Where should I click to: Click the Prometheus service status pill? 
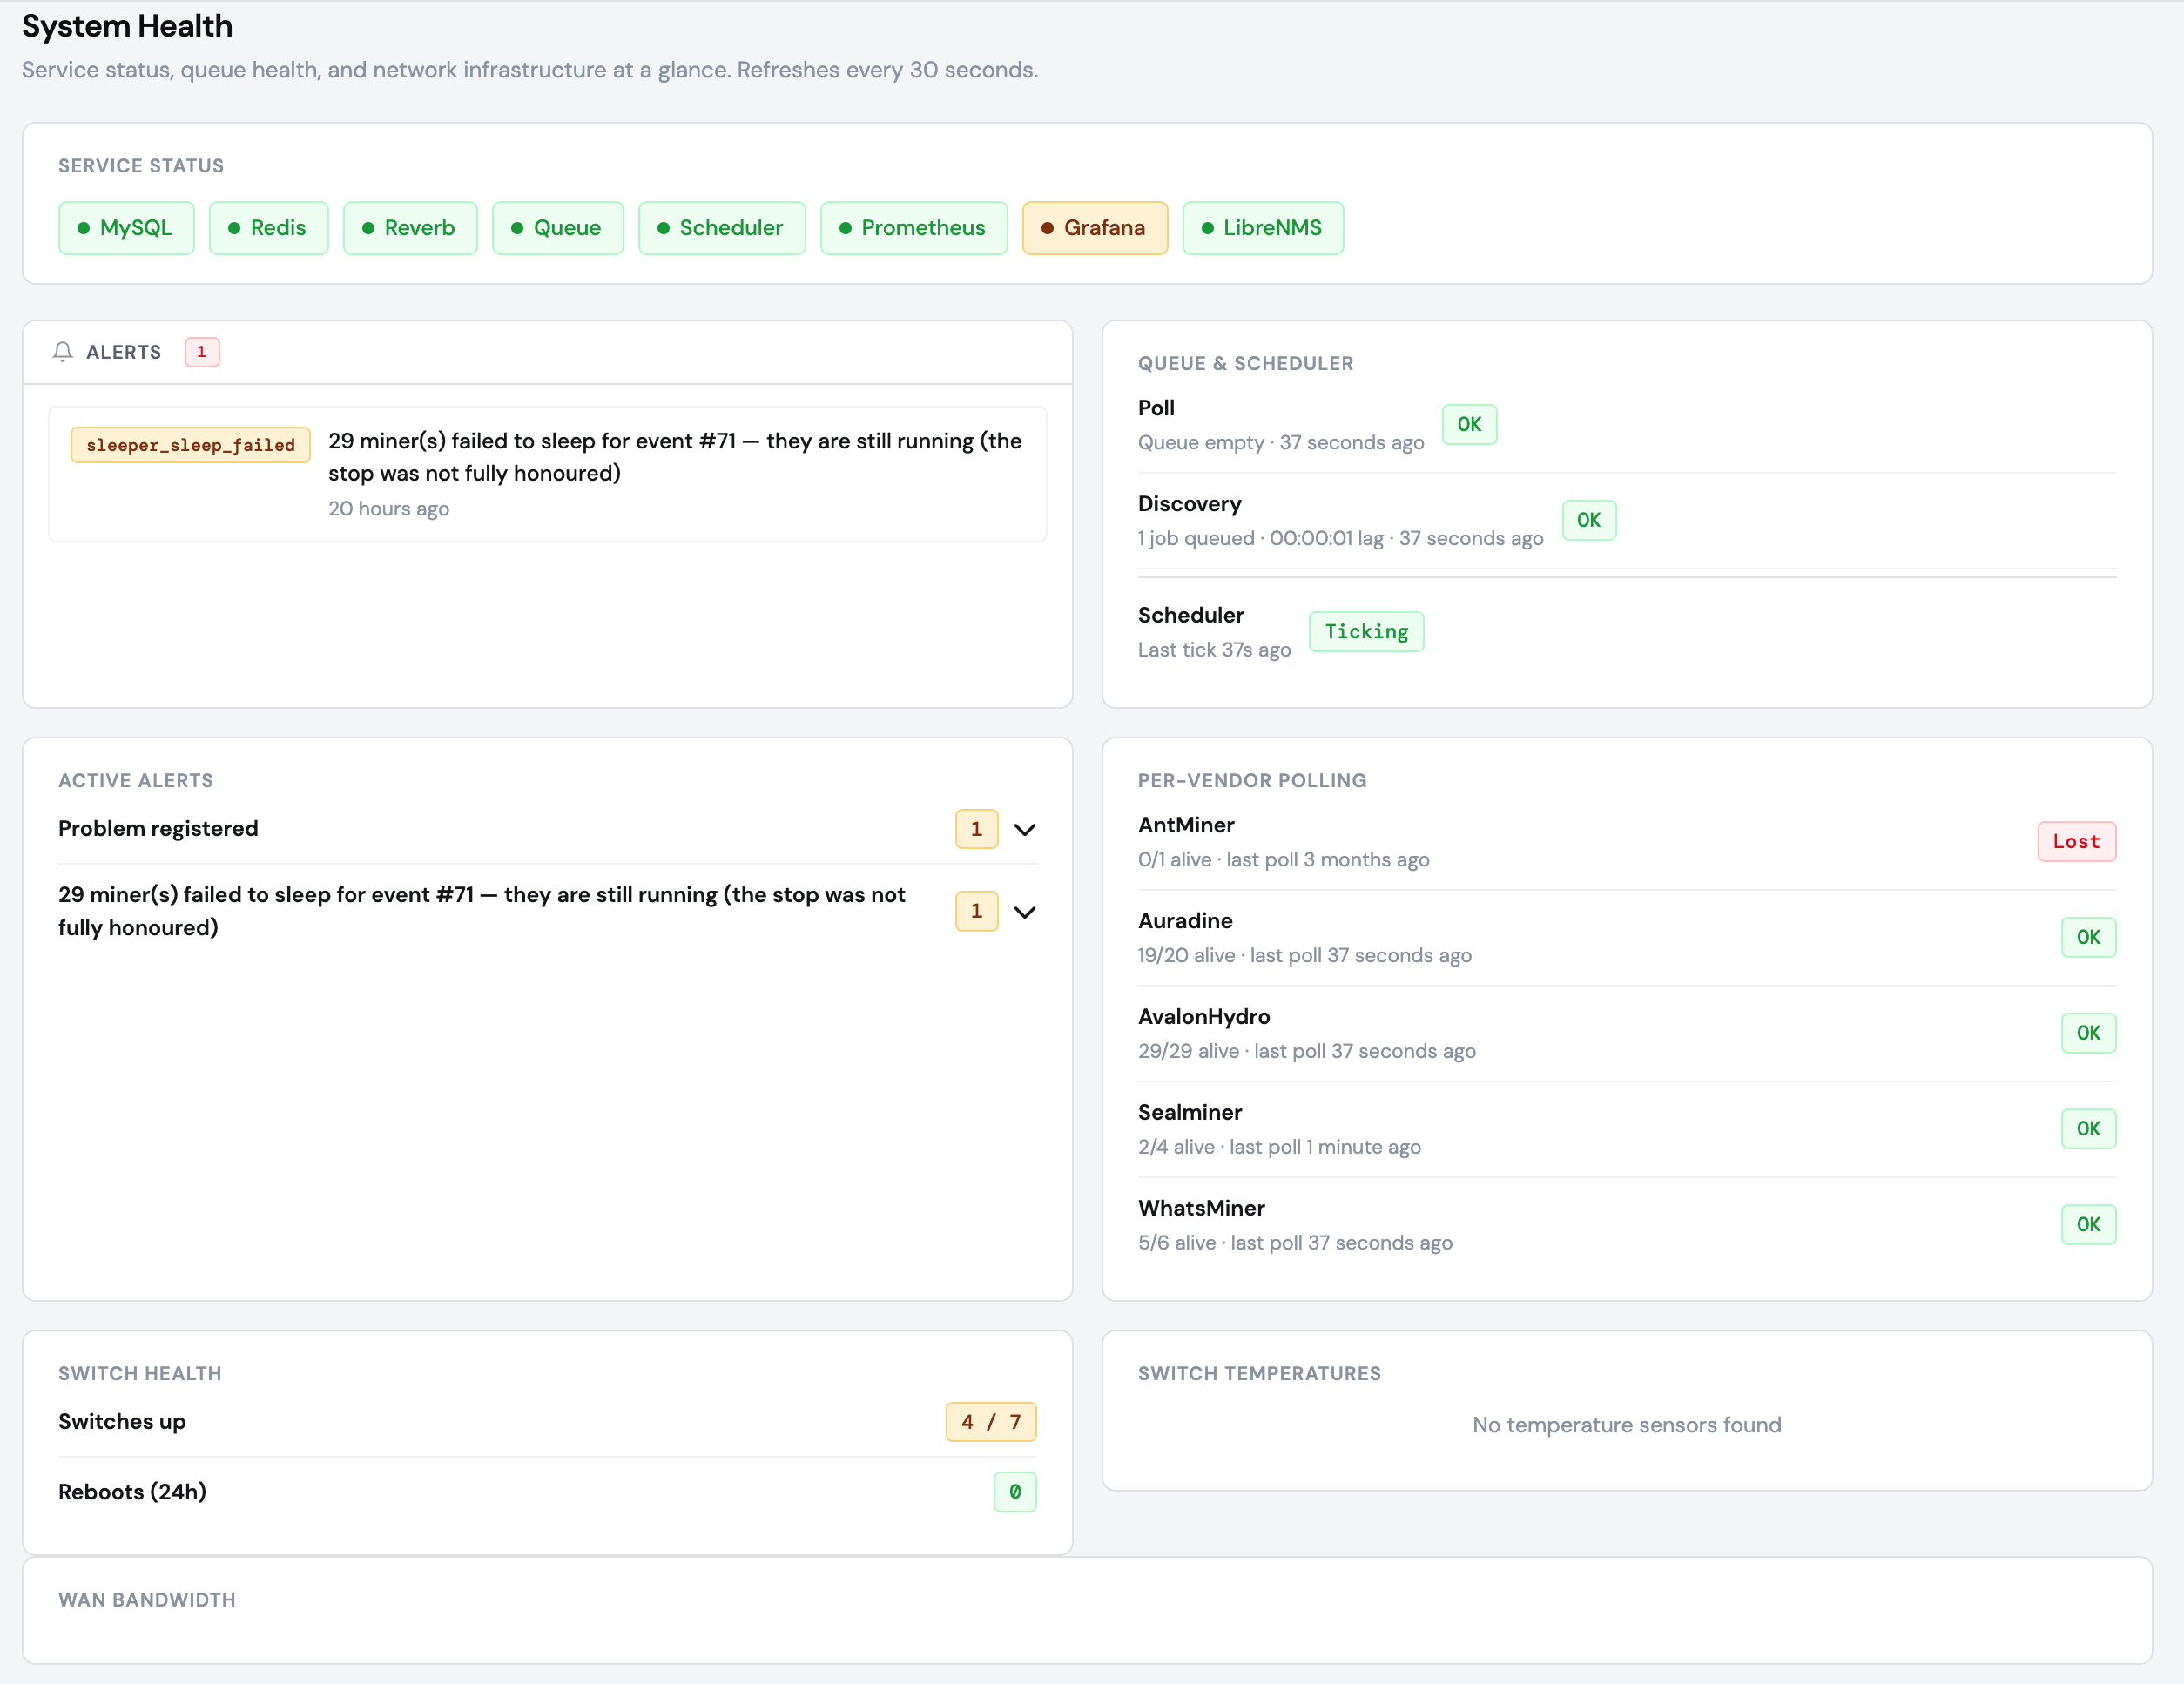pos(914,228)
